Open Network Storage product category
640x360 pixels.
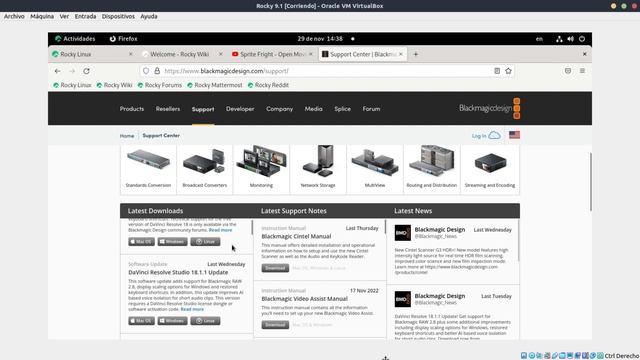[x=318, y=169]
